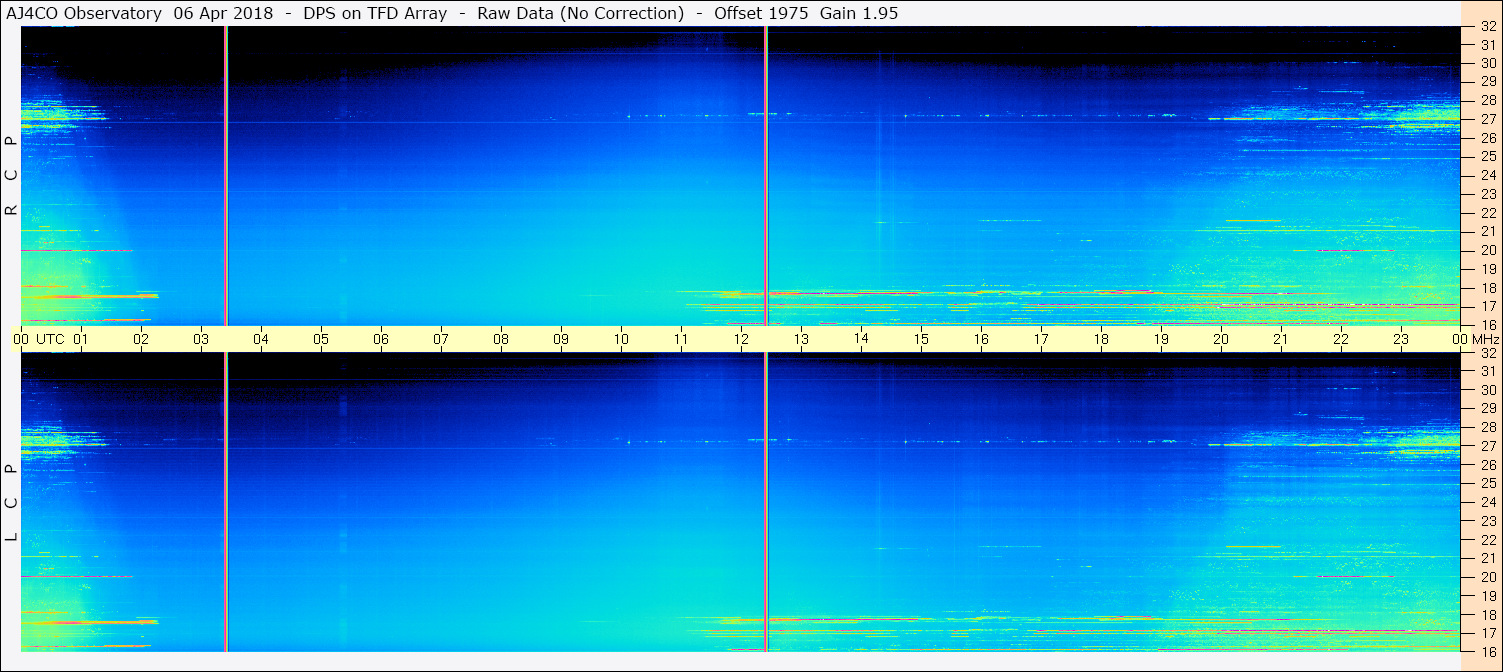Select the 04 hour tick label

pos(261,339)
